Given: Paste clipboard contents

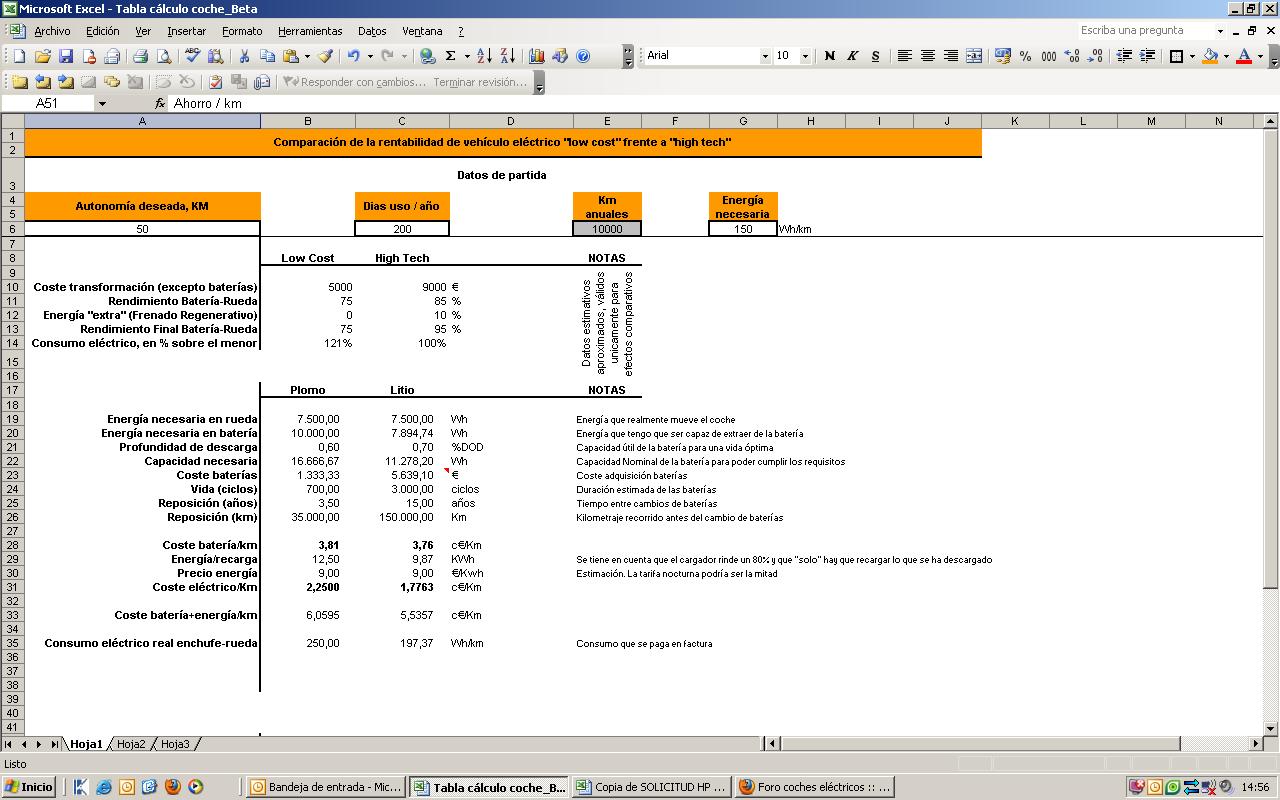Looking at the screenshot, I should 291,56.
